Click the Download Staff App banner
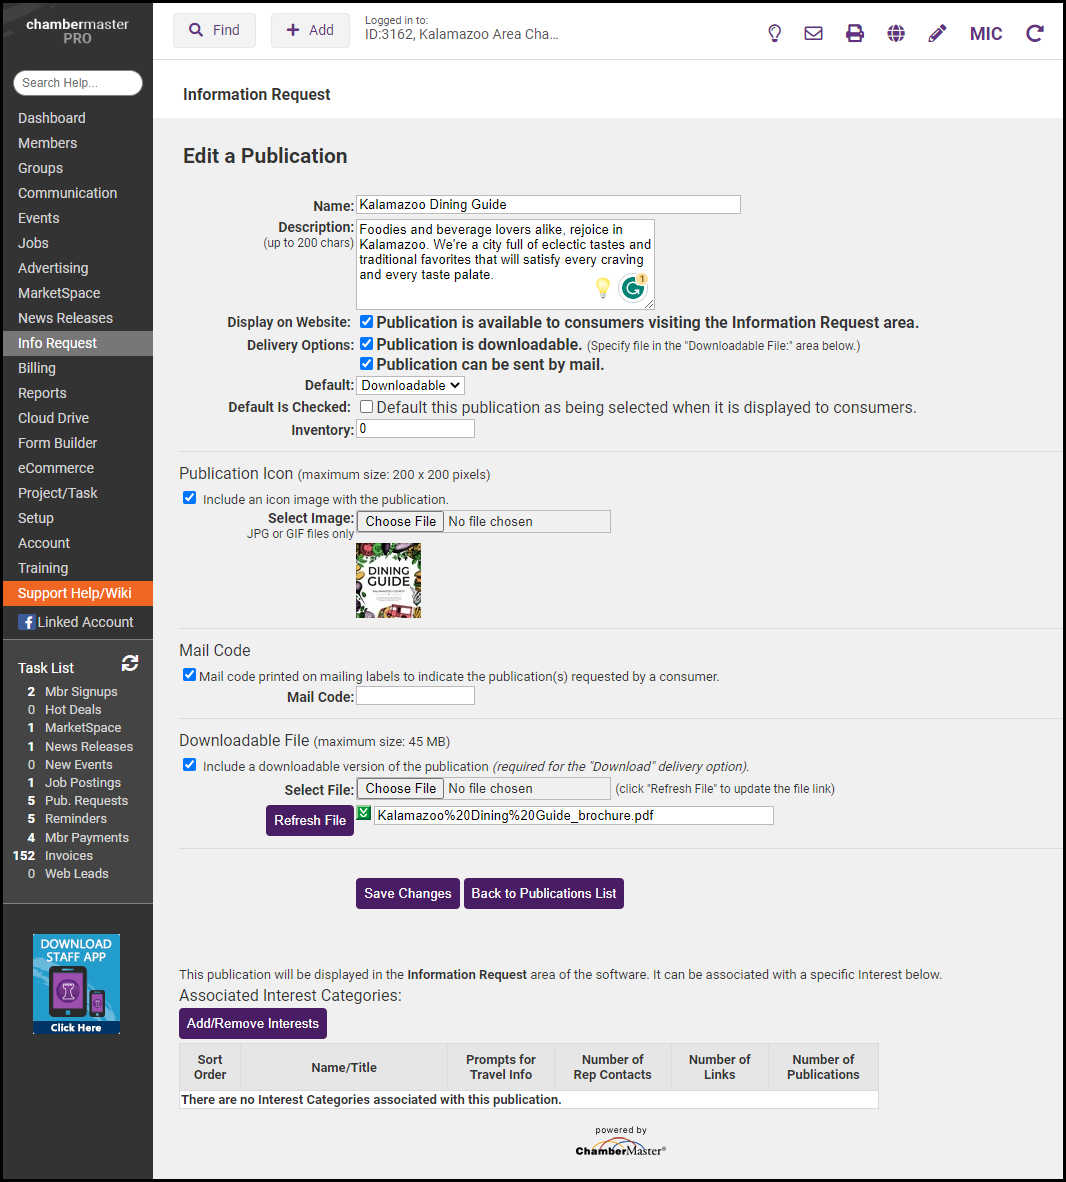Image resolution: width=1066 pixels, height=1182 pixels. (x=76, y=984)
